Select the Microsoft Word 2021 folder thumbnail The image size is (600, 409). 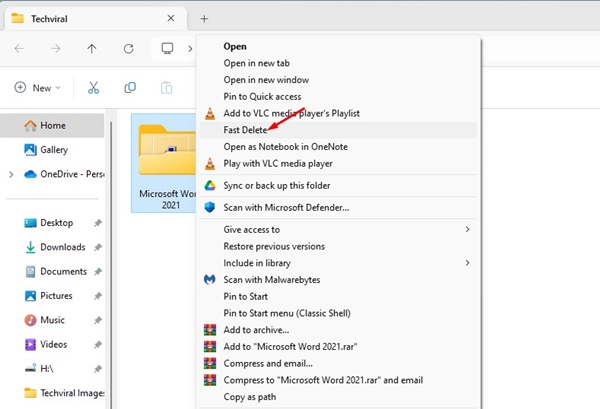coord(165,163)
